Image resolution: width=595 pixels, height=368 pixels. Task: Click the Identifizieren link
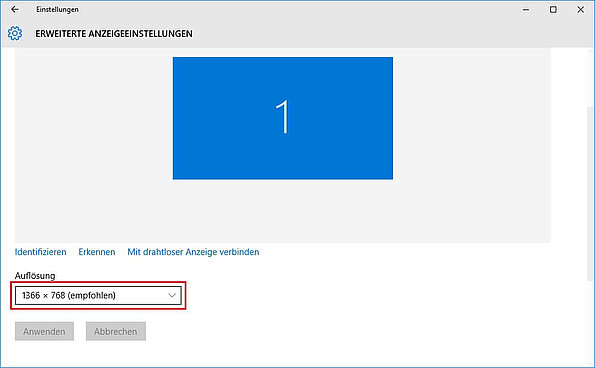click(x=41, y=252)
